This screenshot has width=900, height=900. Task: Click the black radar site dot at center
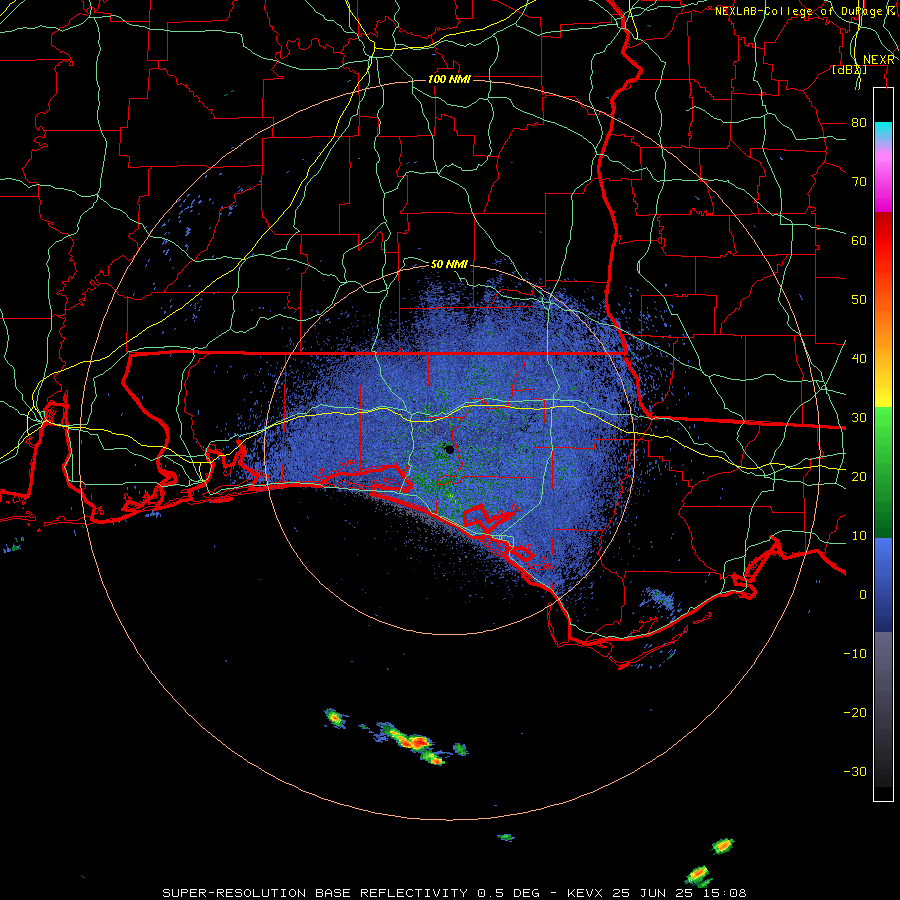coord(449,449)
